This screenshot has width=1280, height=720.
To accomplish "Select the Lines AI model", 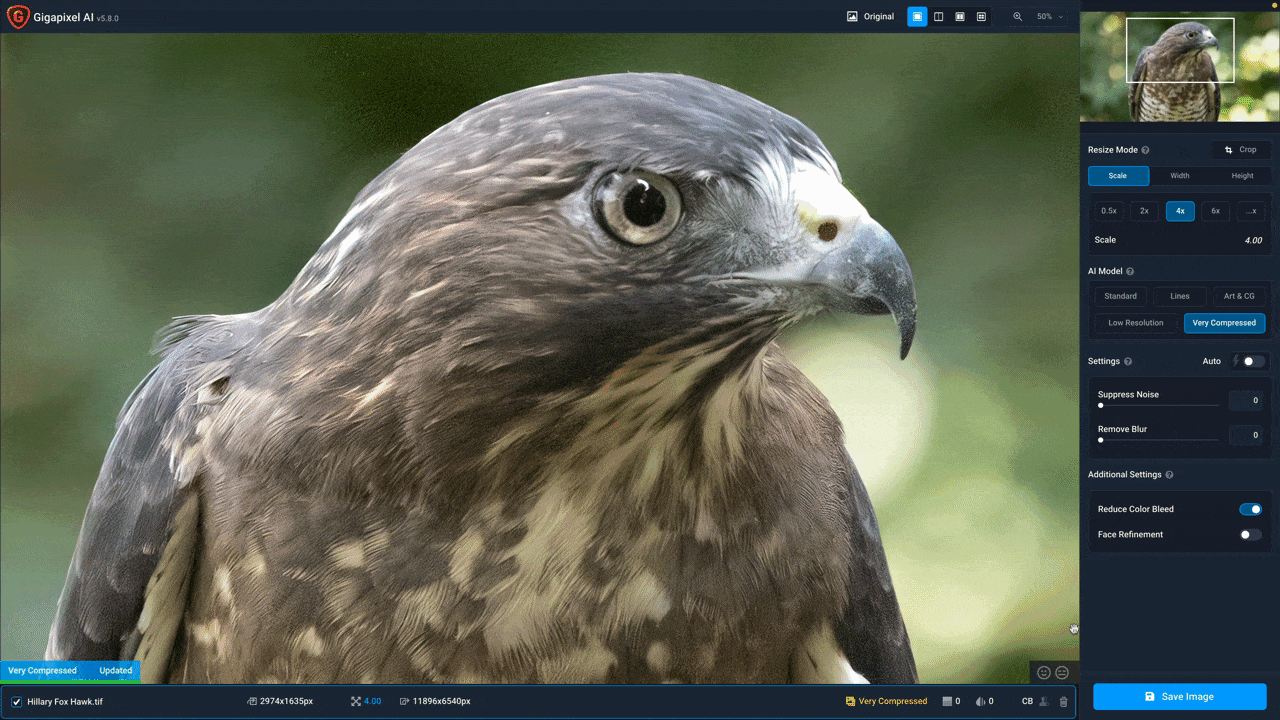I will tap(1180, 296).
